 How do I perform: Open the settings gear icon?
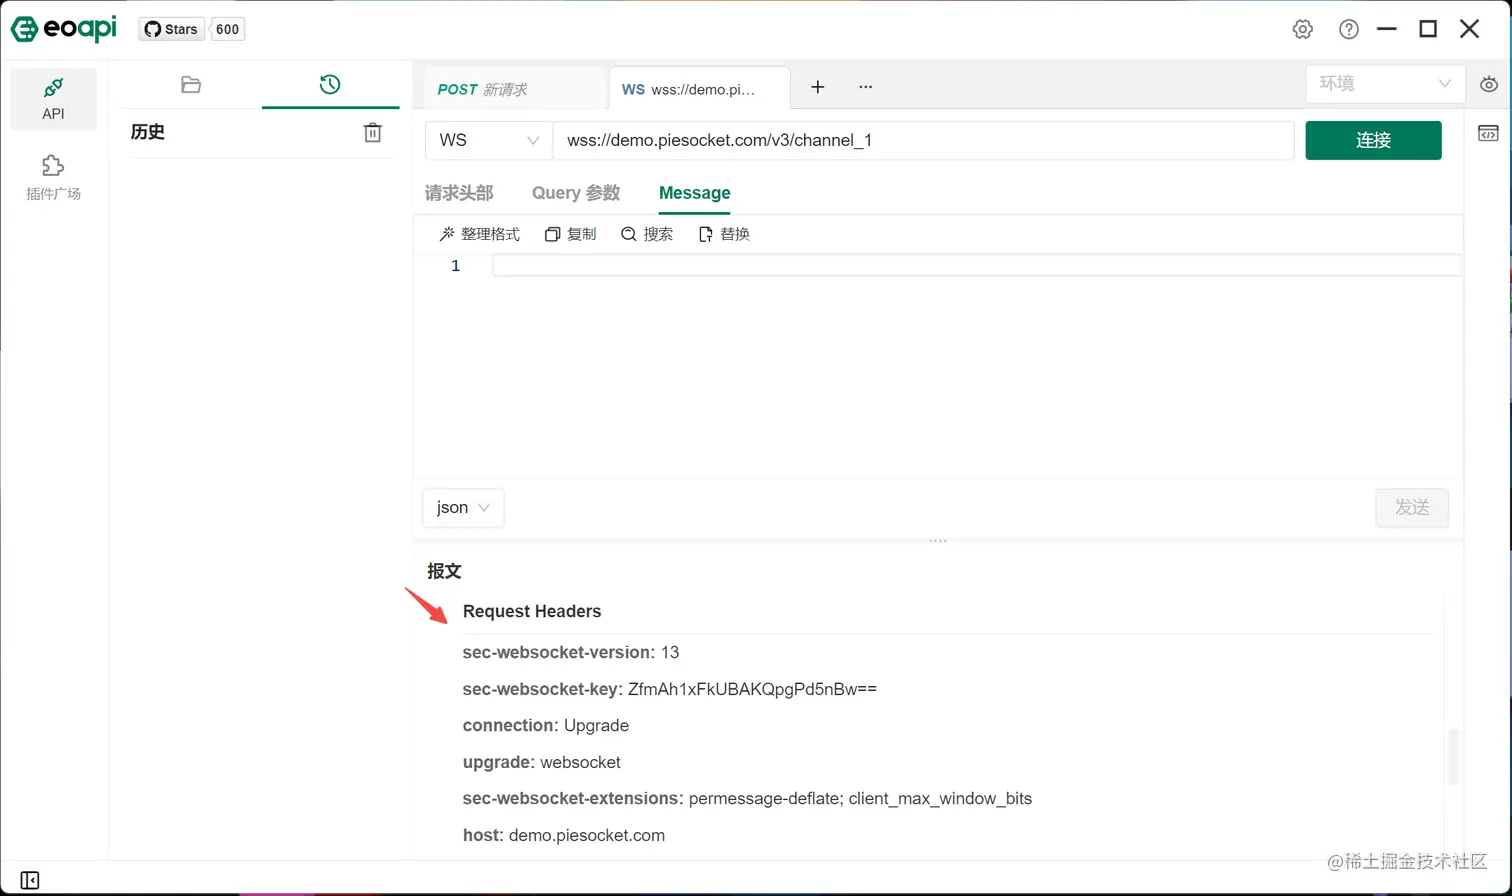tap(1302, 29)
